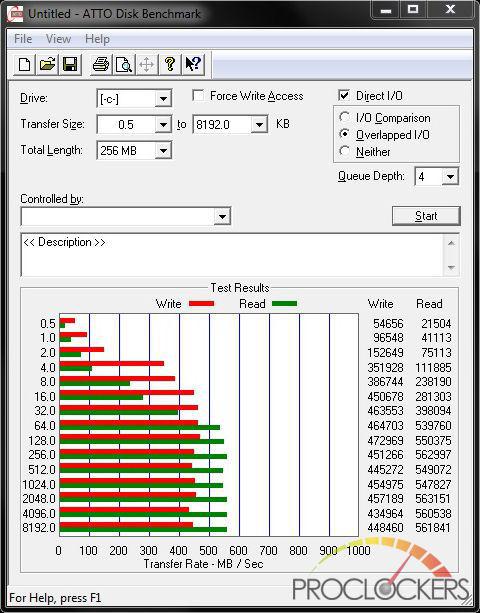The width and height of the screenshot is (480, 613).
Task: Open the Queue Depth dropdown
Action: point(450,177)
